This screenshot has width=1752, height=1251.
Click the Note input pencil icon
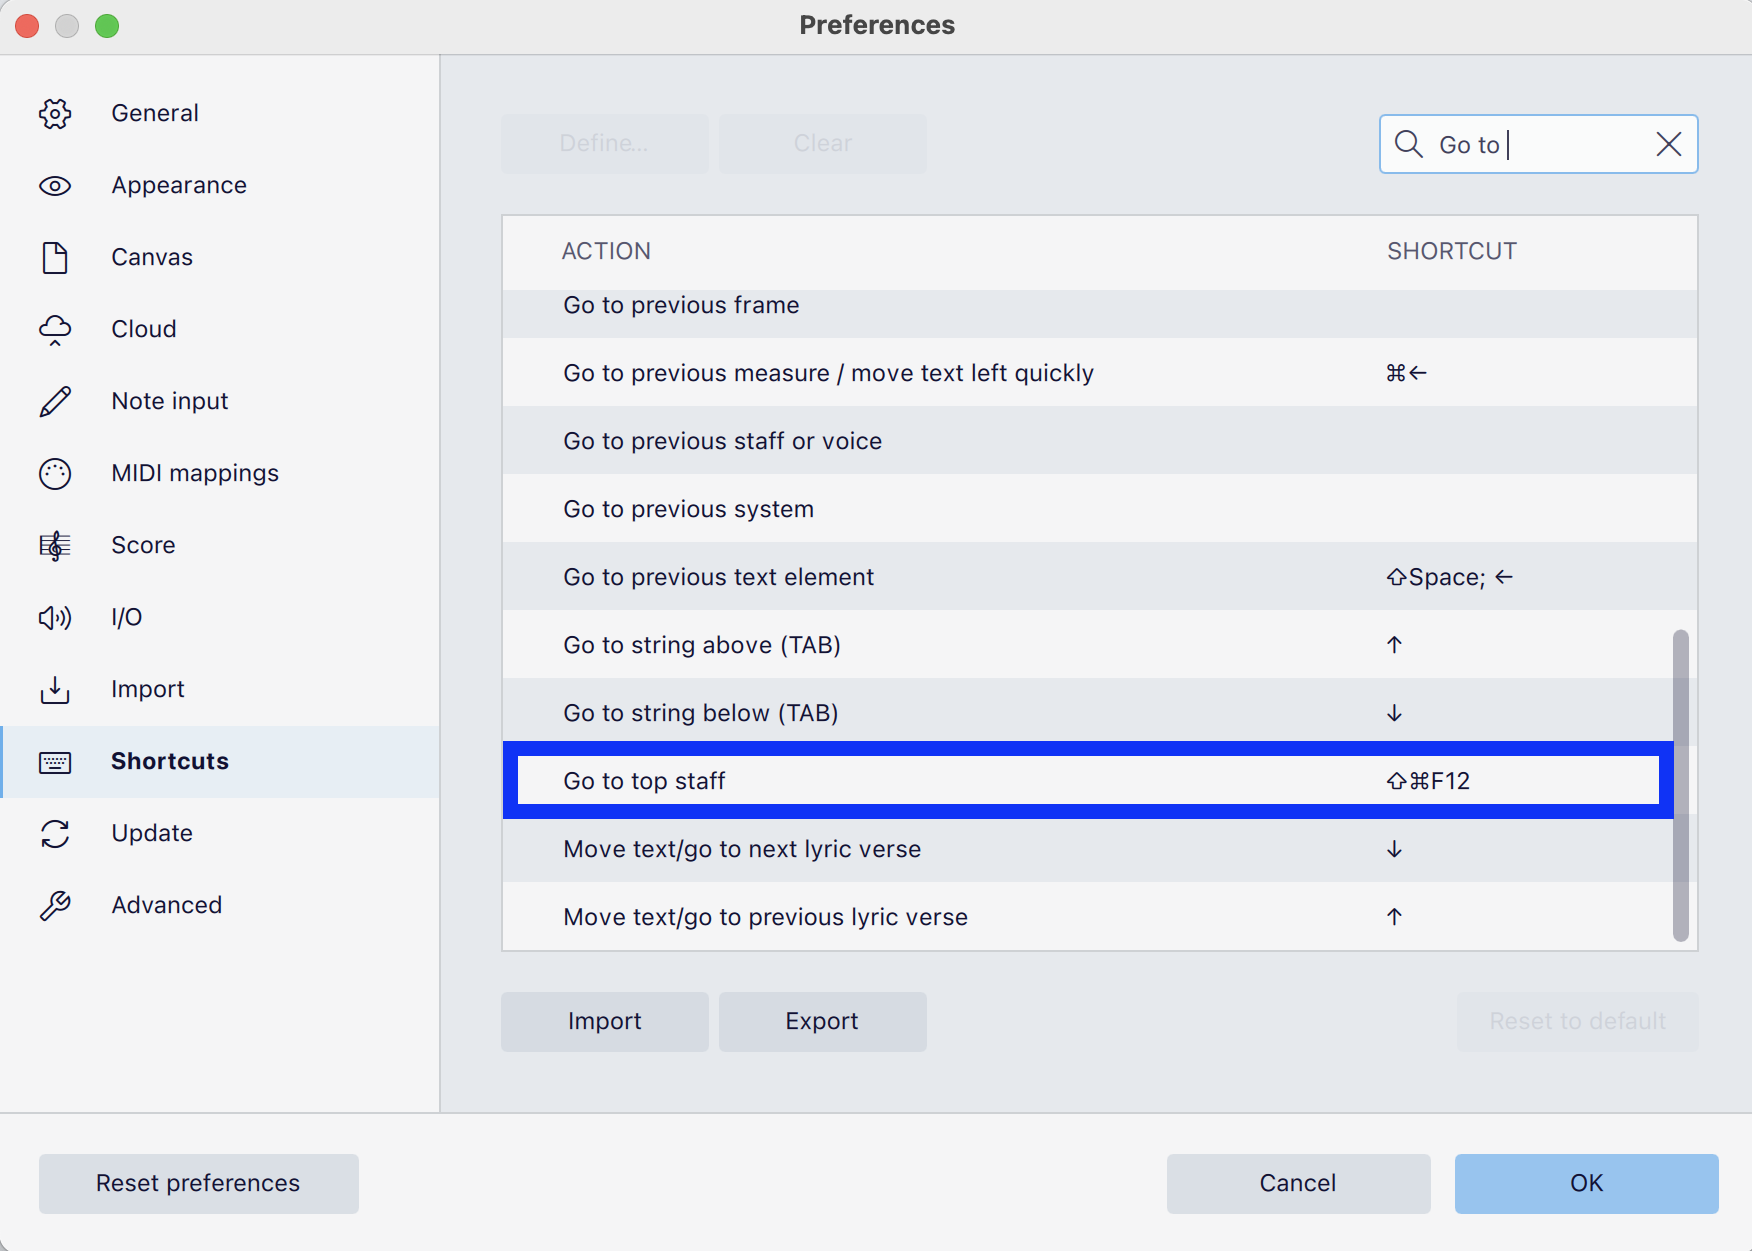coord(55,401)
